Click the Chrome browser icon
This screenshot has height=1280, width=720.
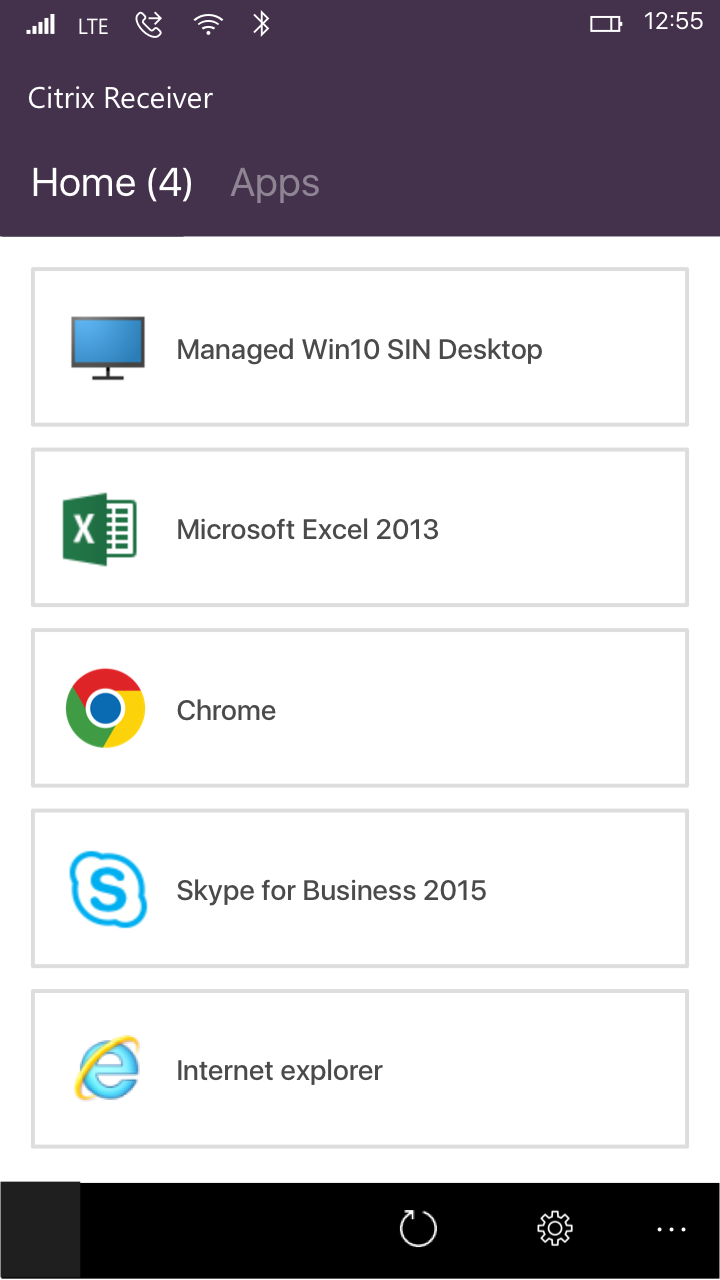105,709
